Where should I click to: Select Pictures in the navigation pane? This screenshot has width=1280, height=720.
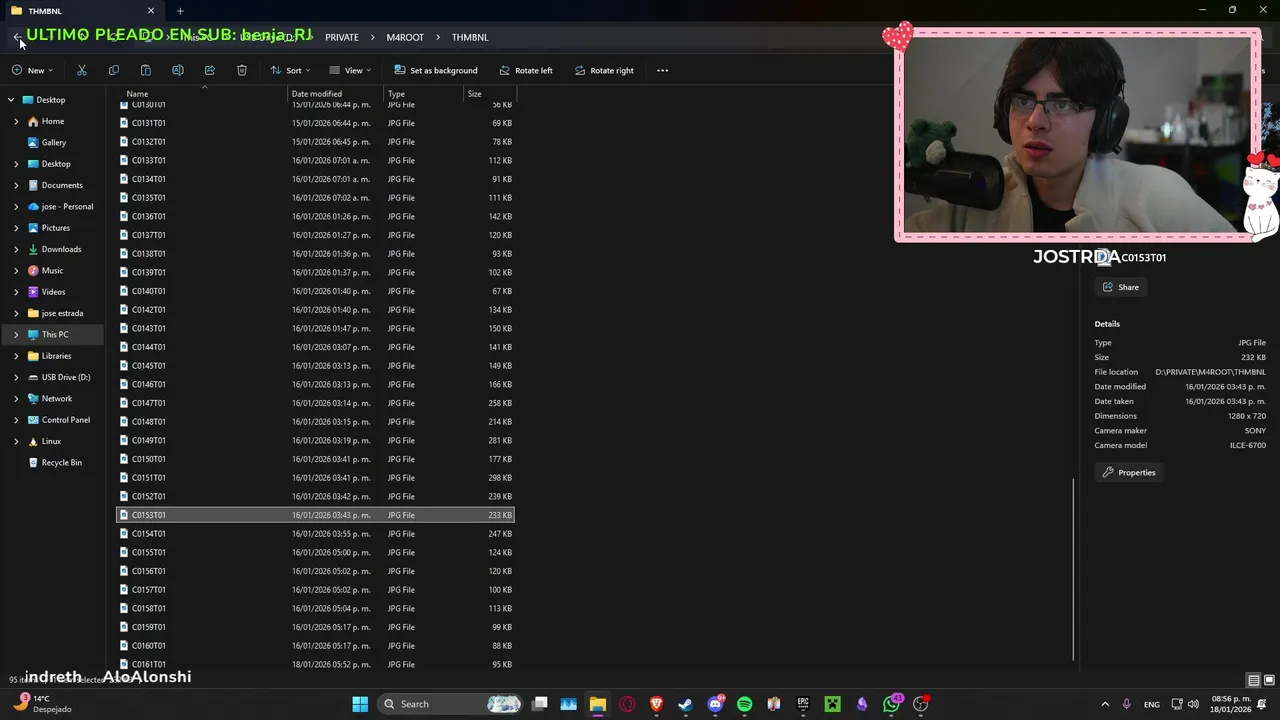click(x=56, y=228)
